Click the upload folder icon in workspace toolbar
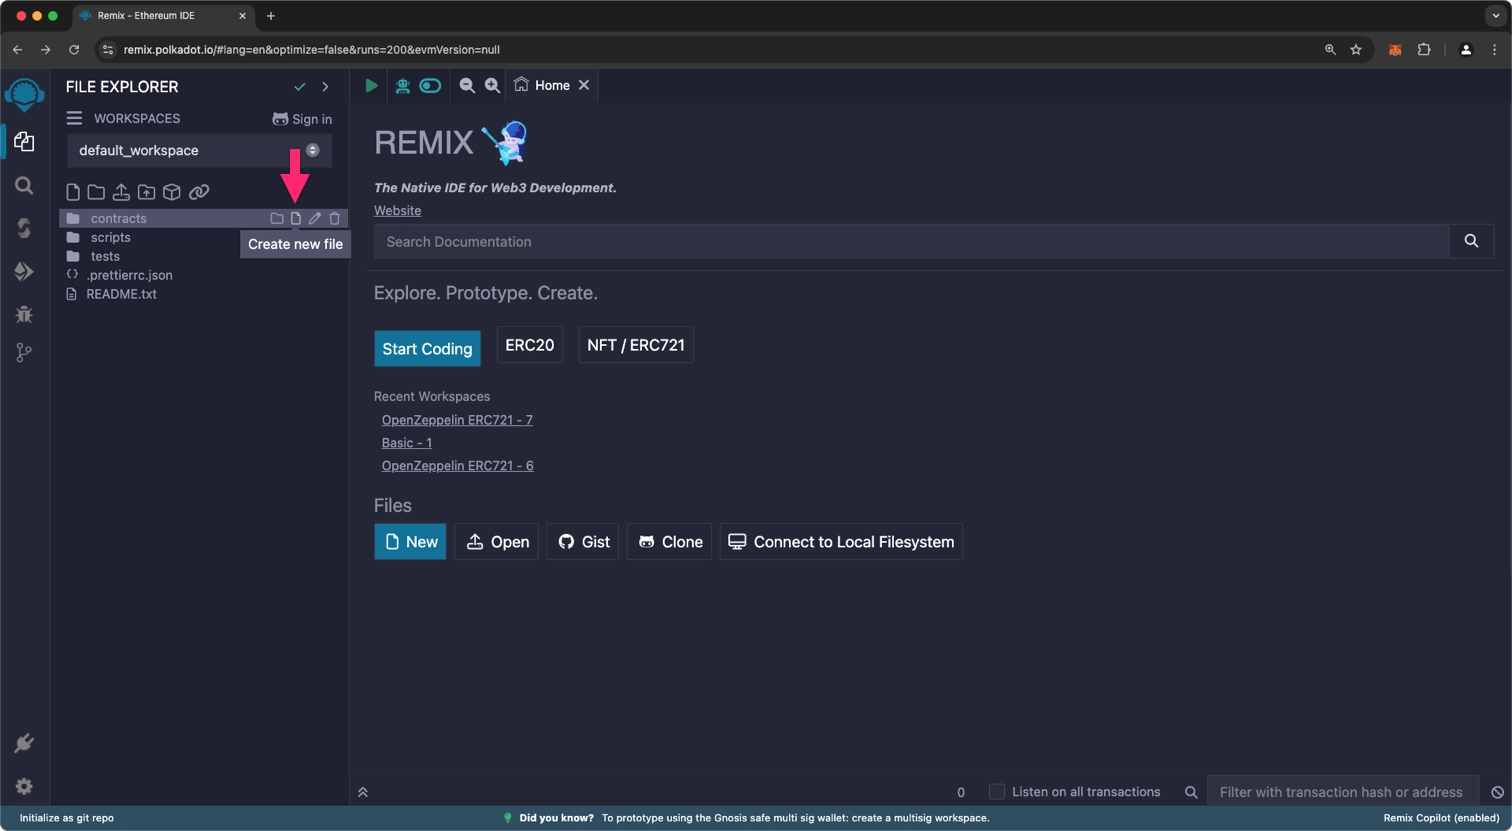Image resolution: width=1512 pixels, height=831 pixels. point(146,192)
